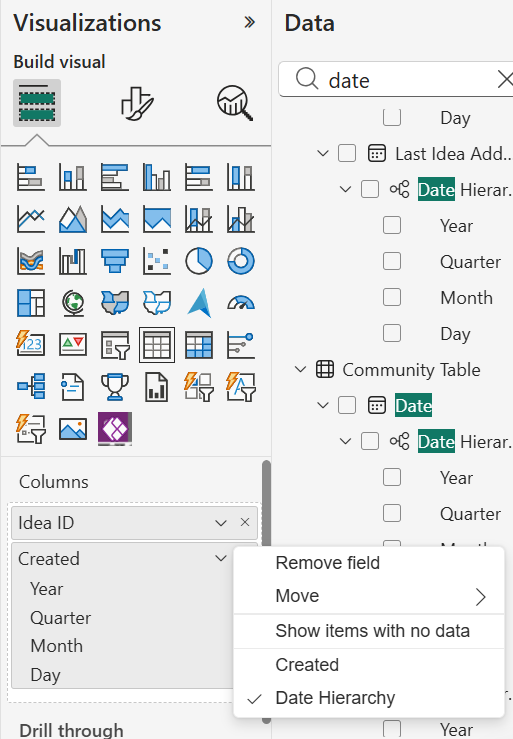Image resolution: width=513 pixels, height=739 pixels.
Task: Select the donut chart visual icon
Action: point(241,261)
